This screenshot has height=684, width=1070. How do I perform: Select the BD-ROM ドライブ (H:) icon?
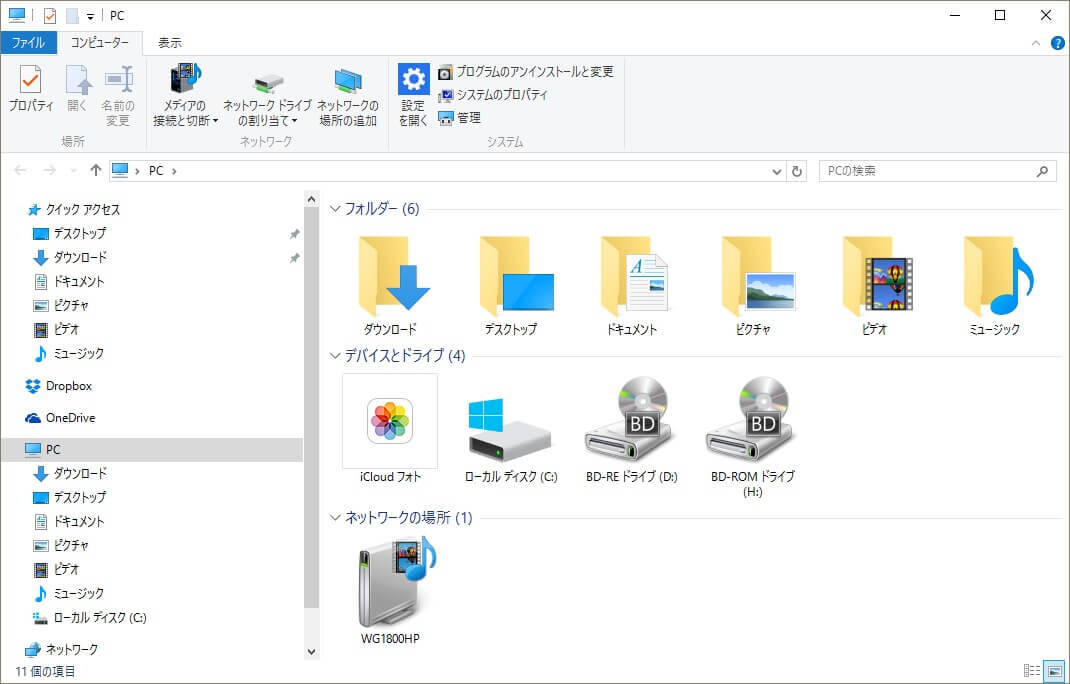pos(752,421)
